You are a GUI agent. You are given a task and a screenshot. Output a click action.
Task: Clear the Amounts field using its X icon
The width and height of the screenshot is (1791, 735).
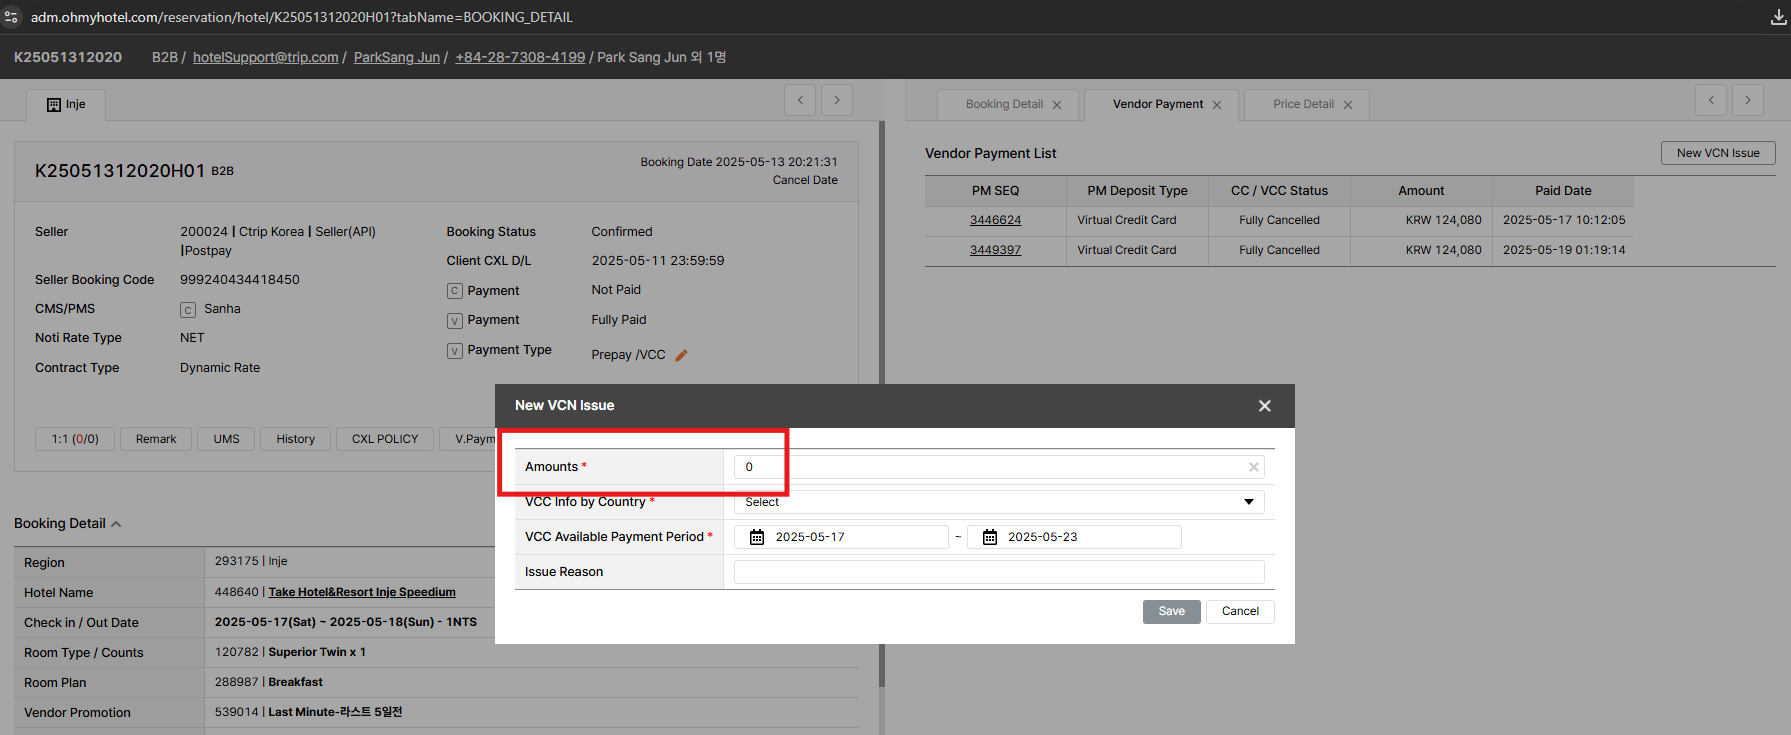click(x=1253, y=467)
